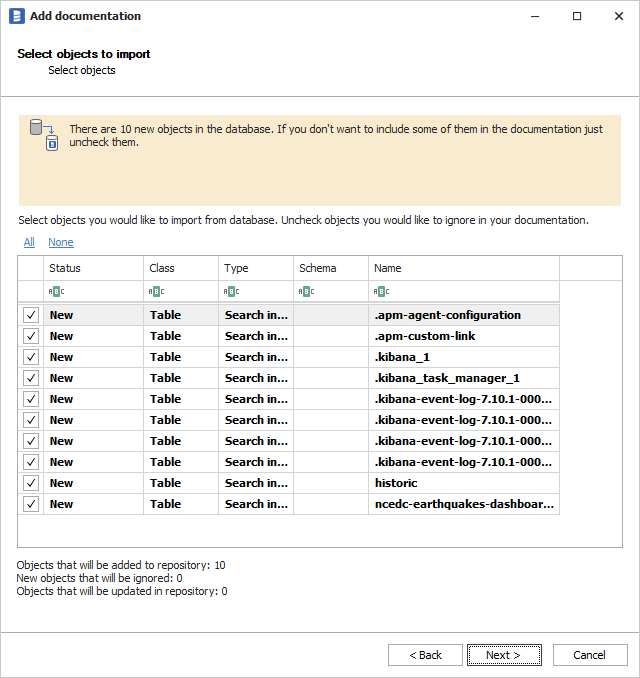Uncheck the .kibana_1 table checkbox

[31, 357]
